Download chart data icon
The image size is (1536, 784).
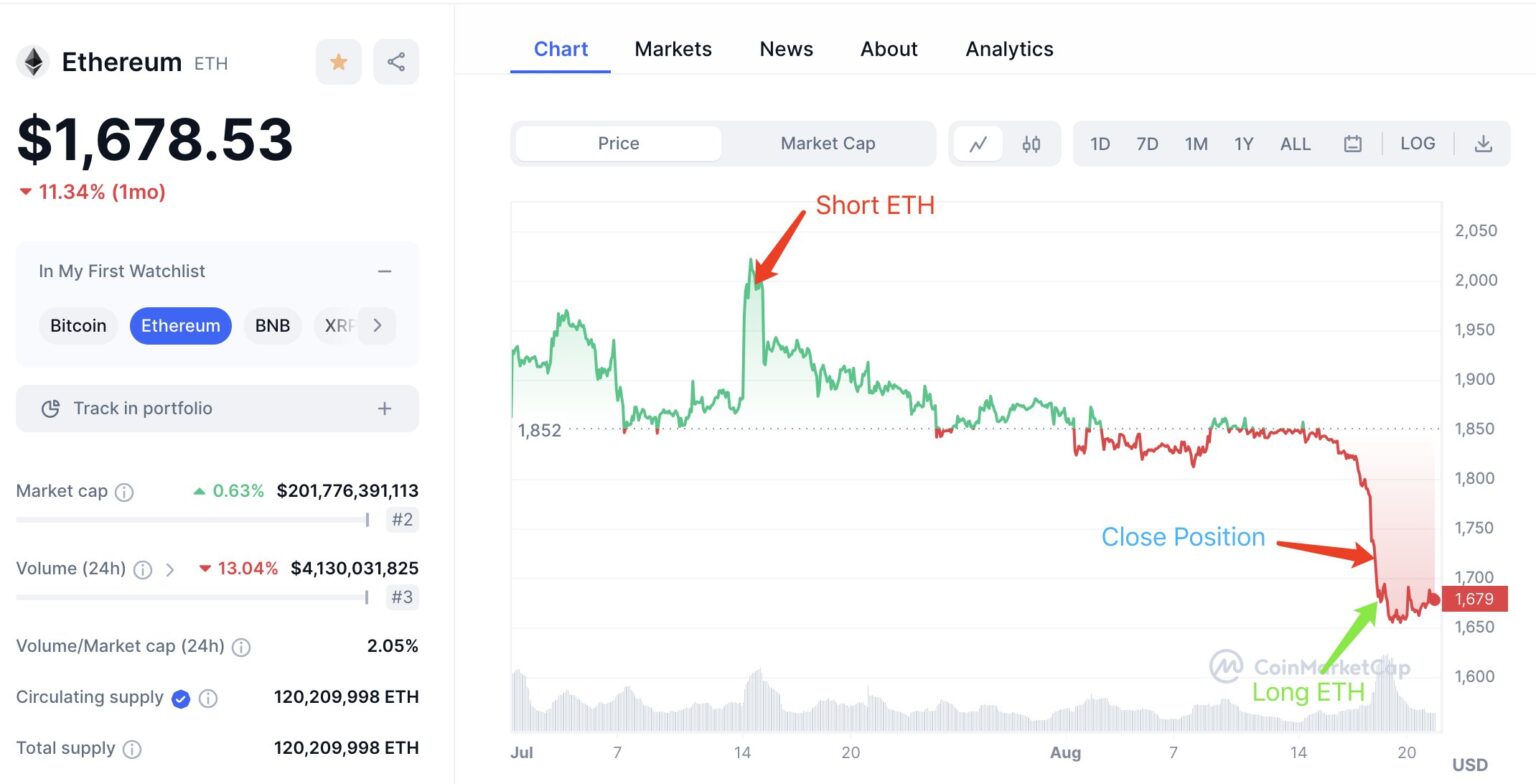pyautogui.click(x=1483, y=144)
